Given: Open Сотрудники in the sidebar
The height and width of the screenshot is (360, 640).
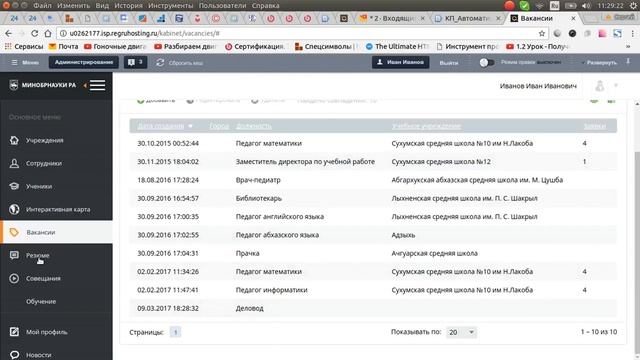Looking at the screenshot, I should tap(44, 163).
